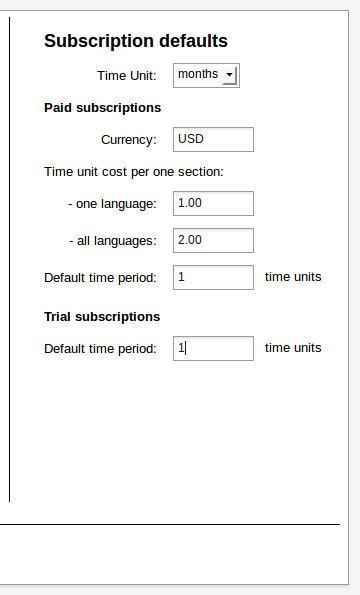Click the Default time period label under Paid subscriptions
The height and width of the screenshot is (595, 360).
point(100,278)
